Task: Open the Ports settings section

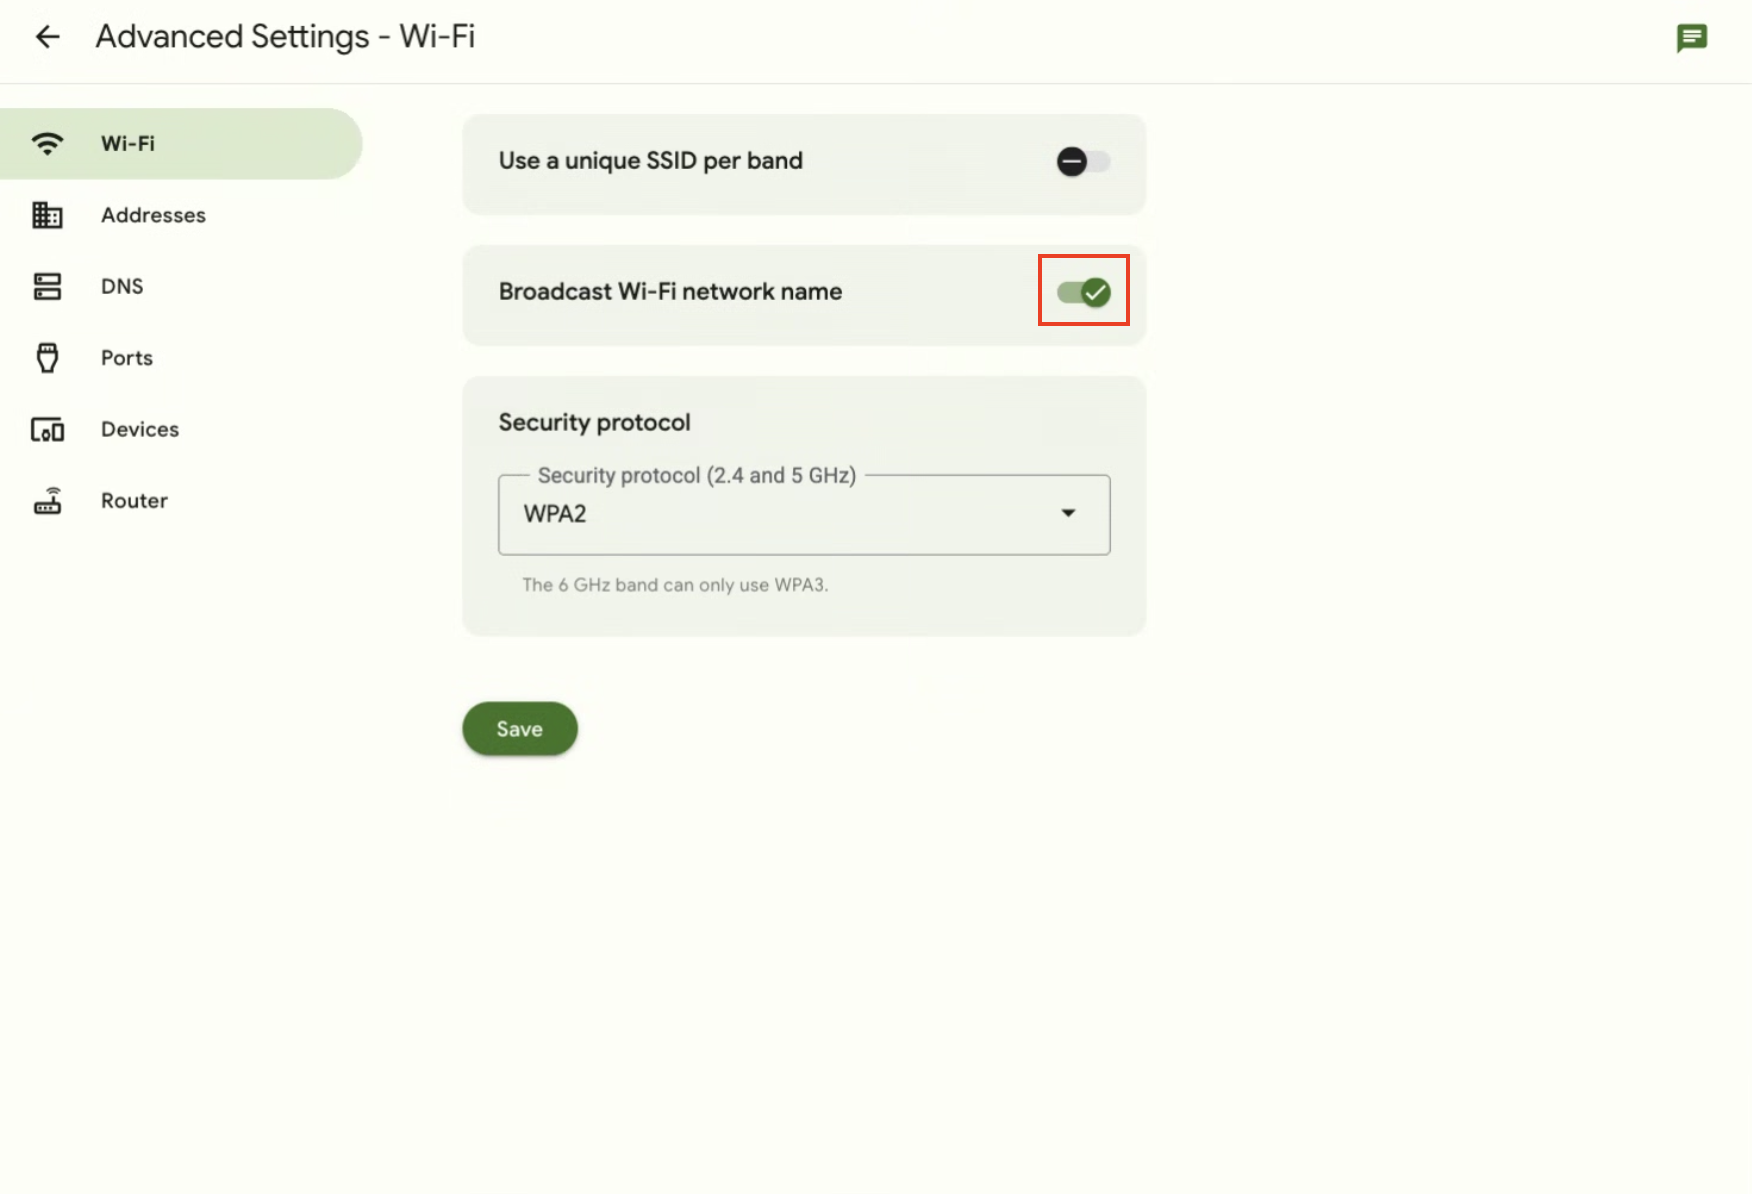Action: 127,358
